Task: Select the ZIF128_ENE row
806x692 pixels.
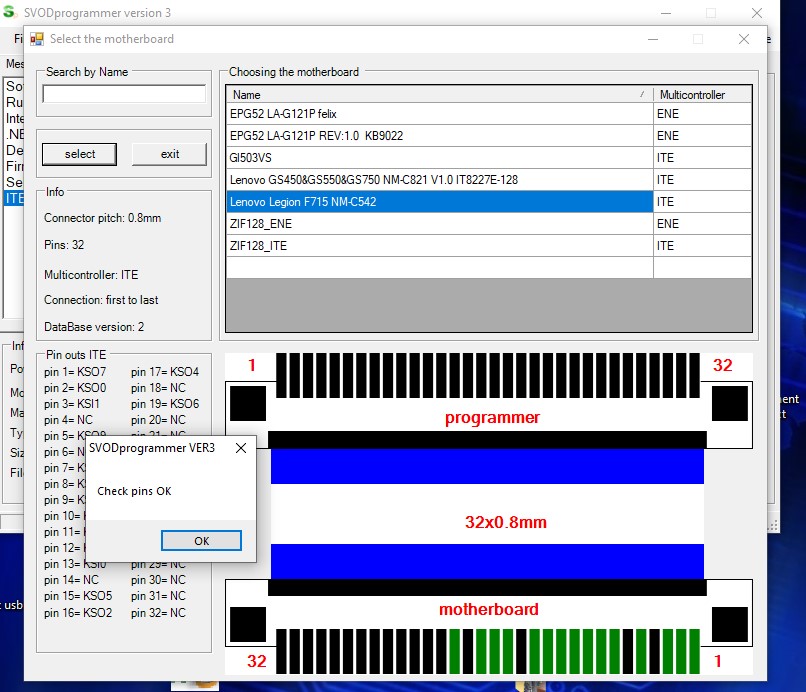Action: click(x=439, y=224)
